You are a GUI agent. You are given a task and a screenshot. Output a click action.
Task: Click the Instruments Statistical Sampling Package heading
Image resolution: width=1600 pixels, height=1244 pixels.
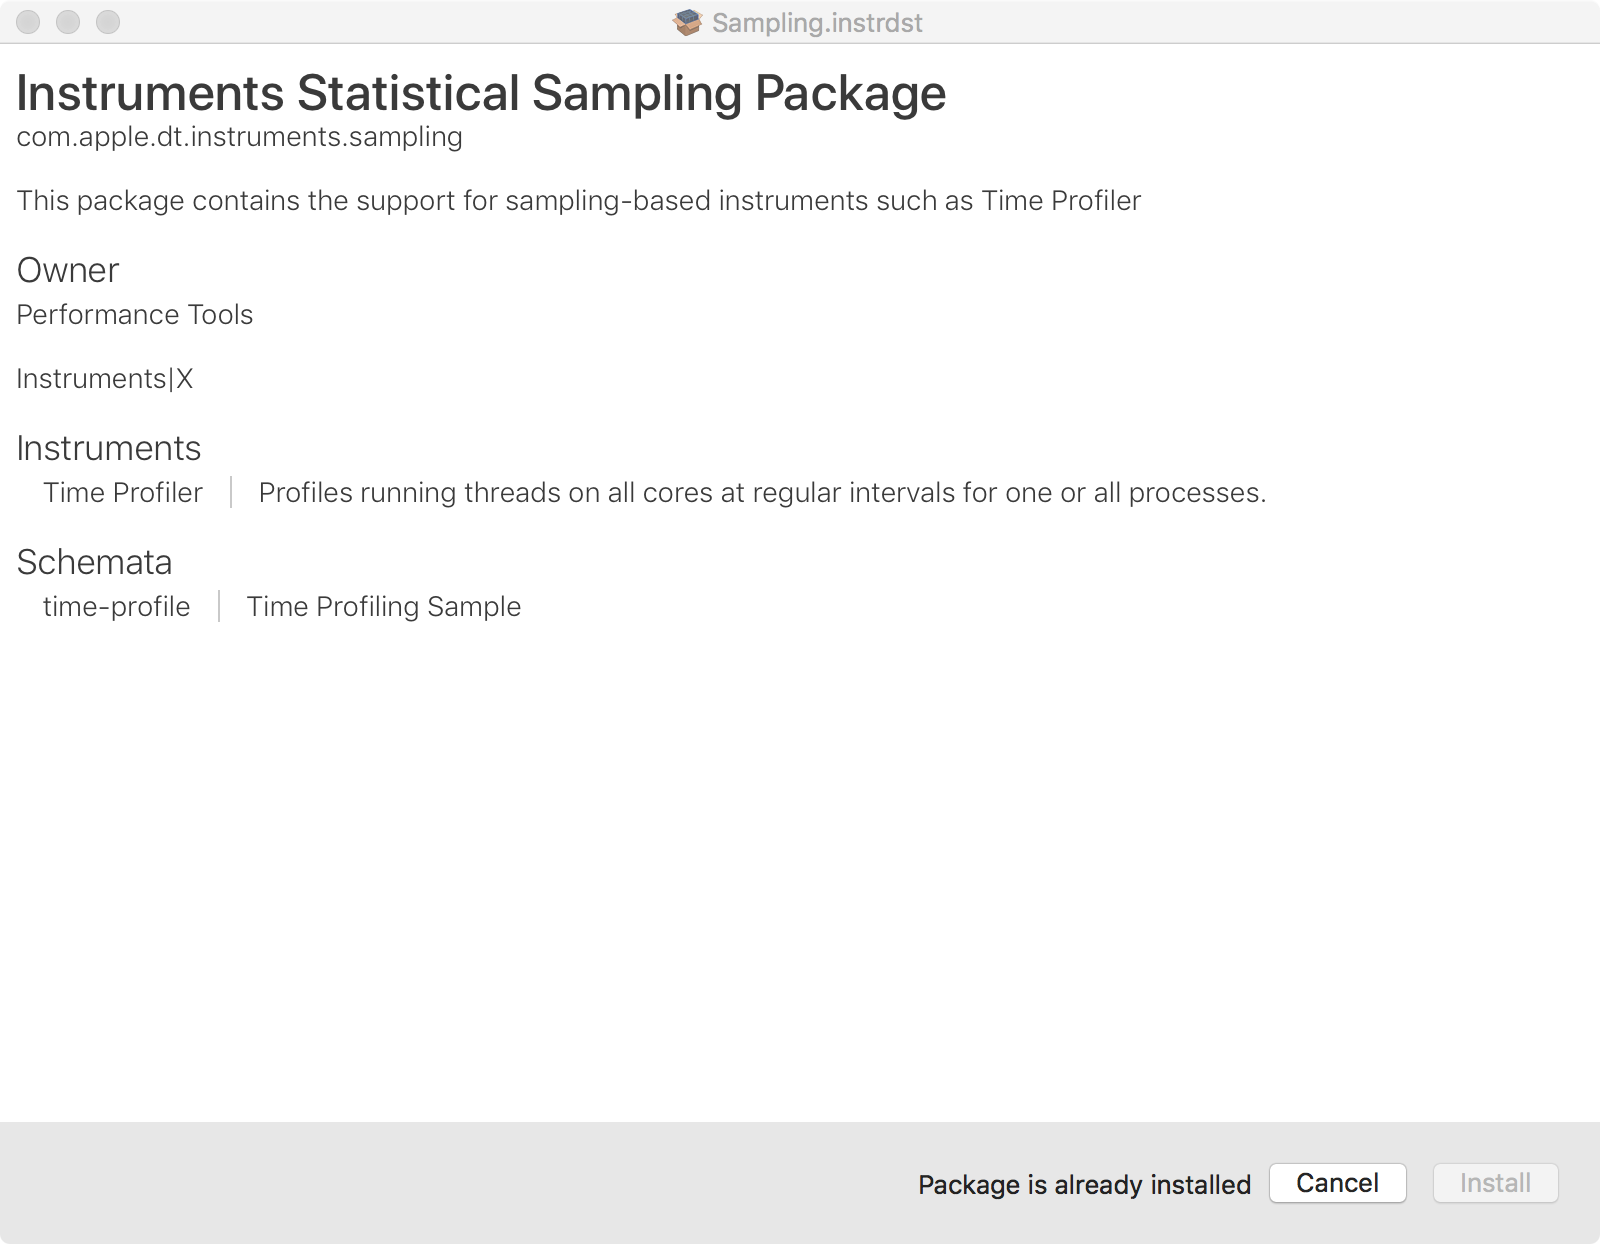pos(481,94)
